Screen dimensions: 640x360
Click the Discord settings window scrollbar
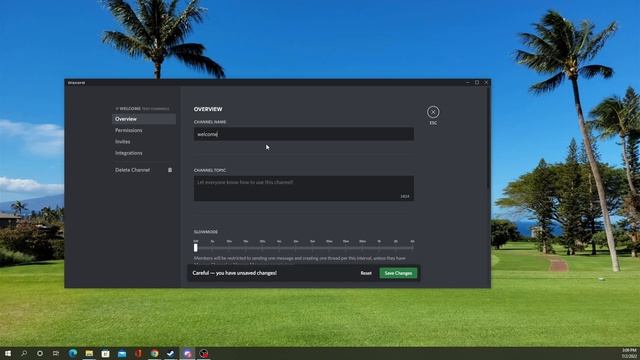[489, 139]
